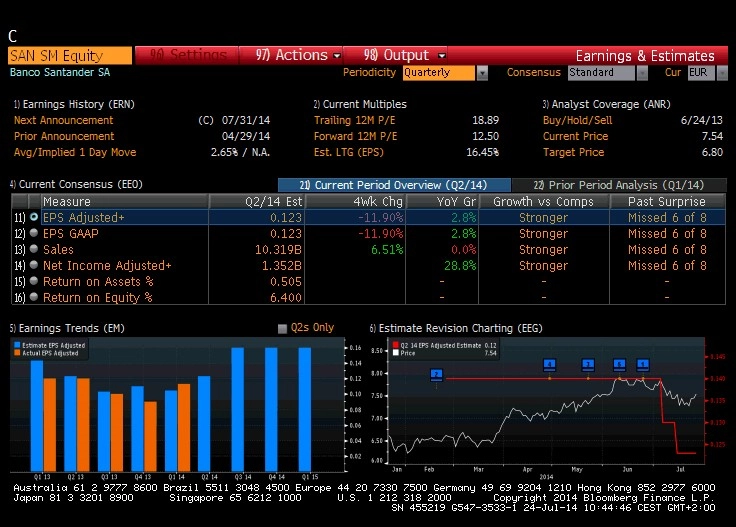The height and width of the screenshot is (527, 736).
Task: Click the arrow beside Standard consensus
Action: coord(642,73)
